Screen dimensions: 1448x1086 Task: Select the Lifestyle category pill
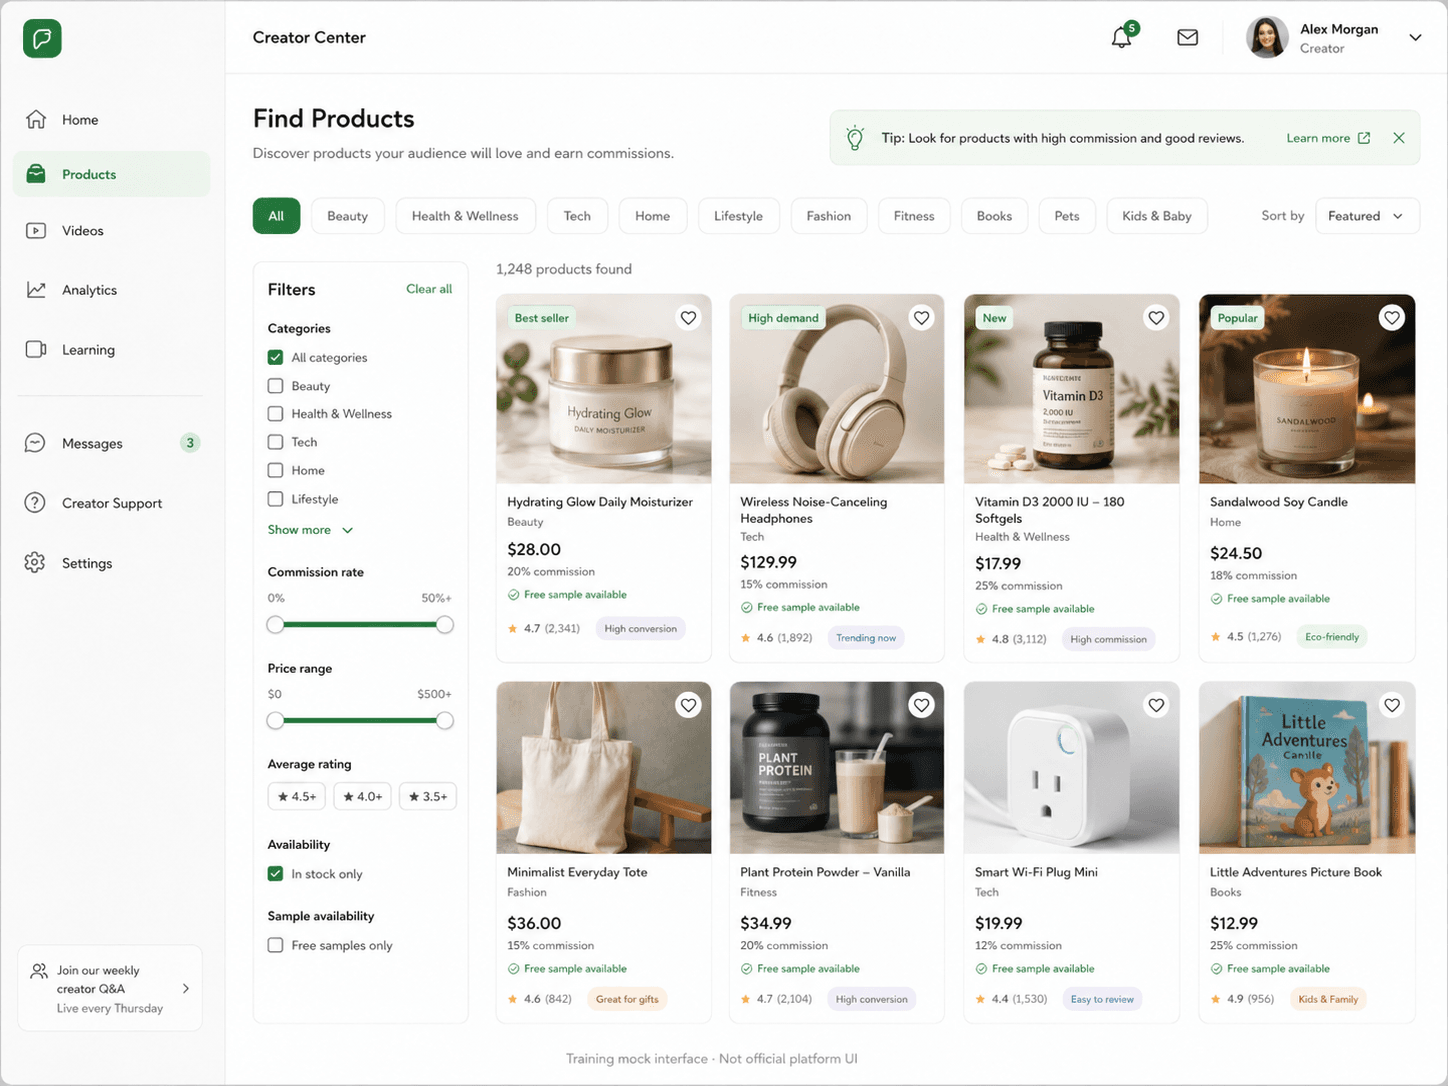[738, 216]
